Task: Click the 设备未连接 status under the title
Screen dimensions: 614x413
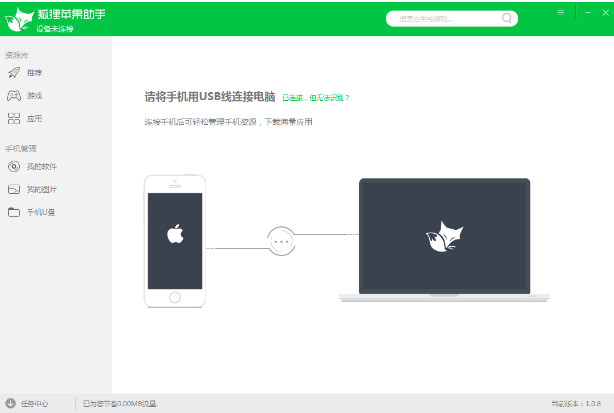Action: pos(55,29)
